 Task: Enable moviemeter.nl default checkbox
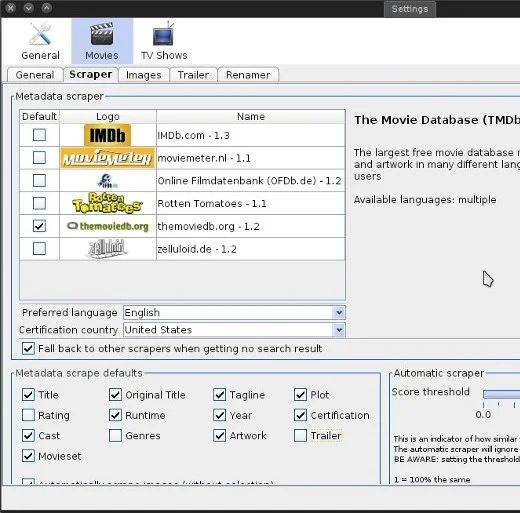(x=39, y=158)
